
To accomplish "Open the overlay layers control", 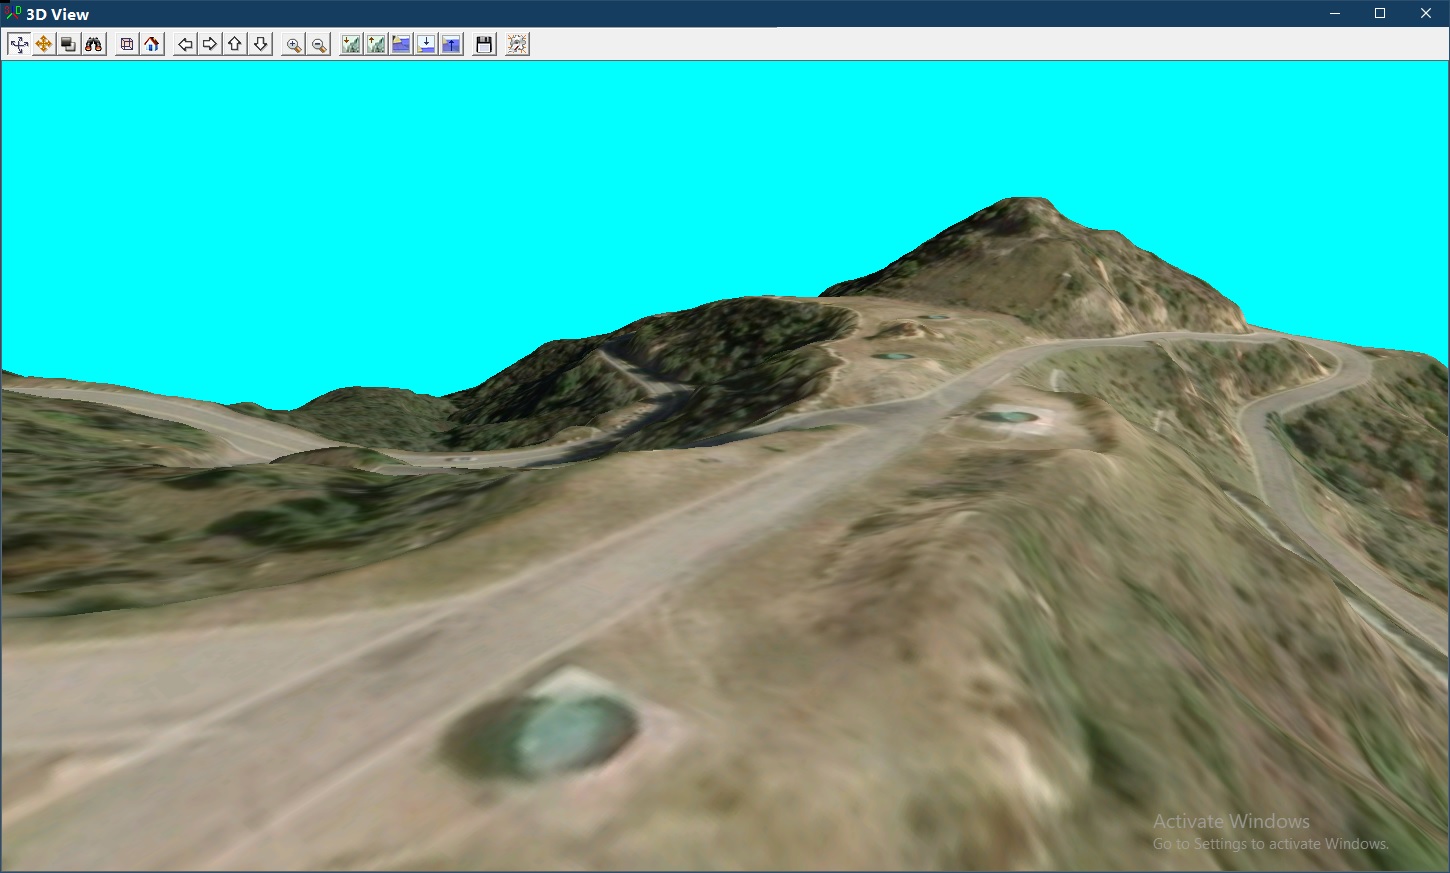I will [x=68, y=43].
